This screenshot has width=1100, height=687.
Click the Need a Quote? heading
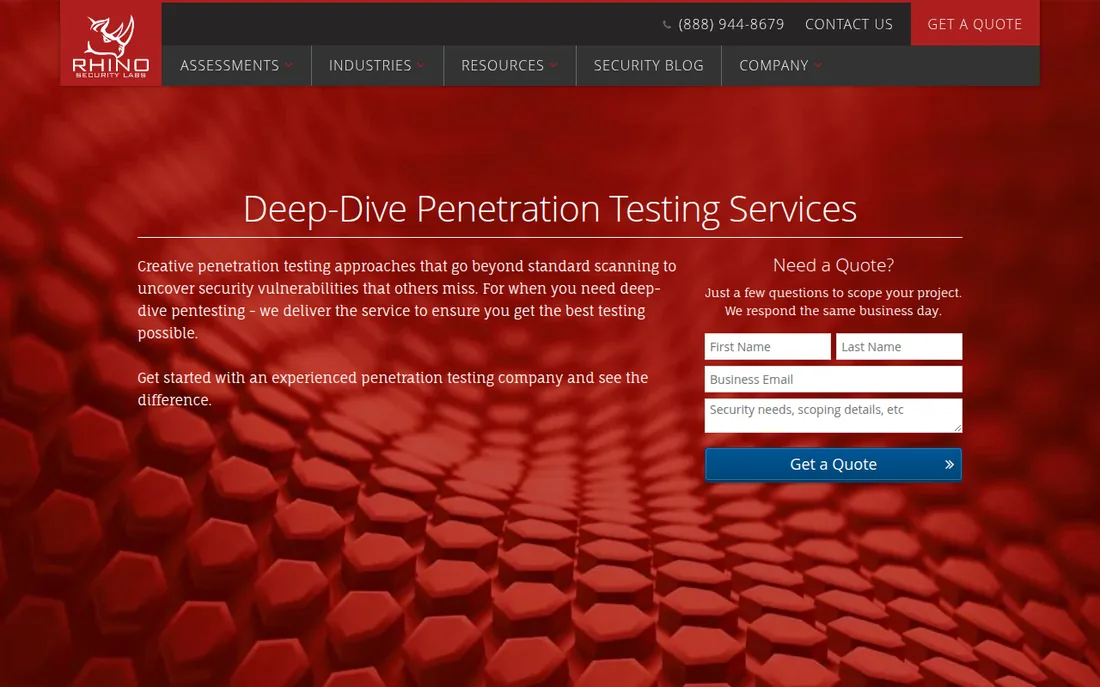pyautogui.click(x=833, y=265)
